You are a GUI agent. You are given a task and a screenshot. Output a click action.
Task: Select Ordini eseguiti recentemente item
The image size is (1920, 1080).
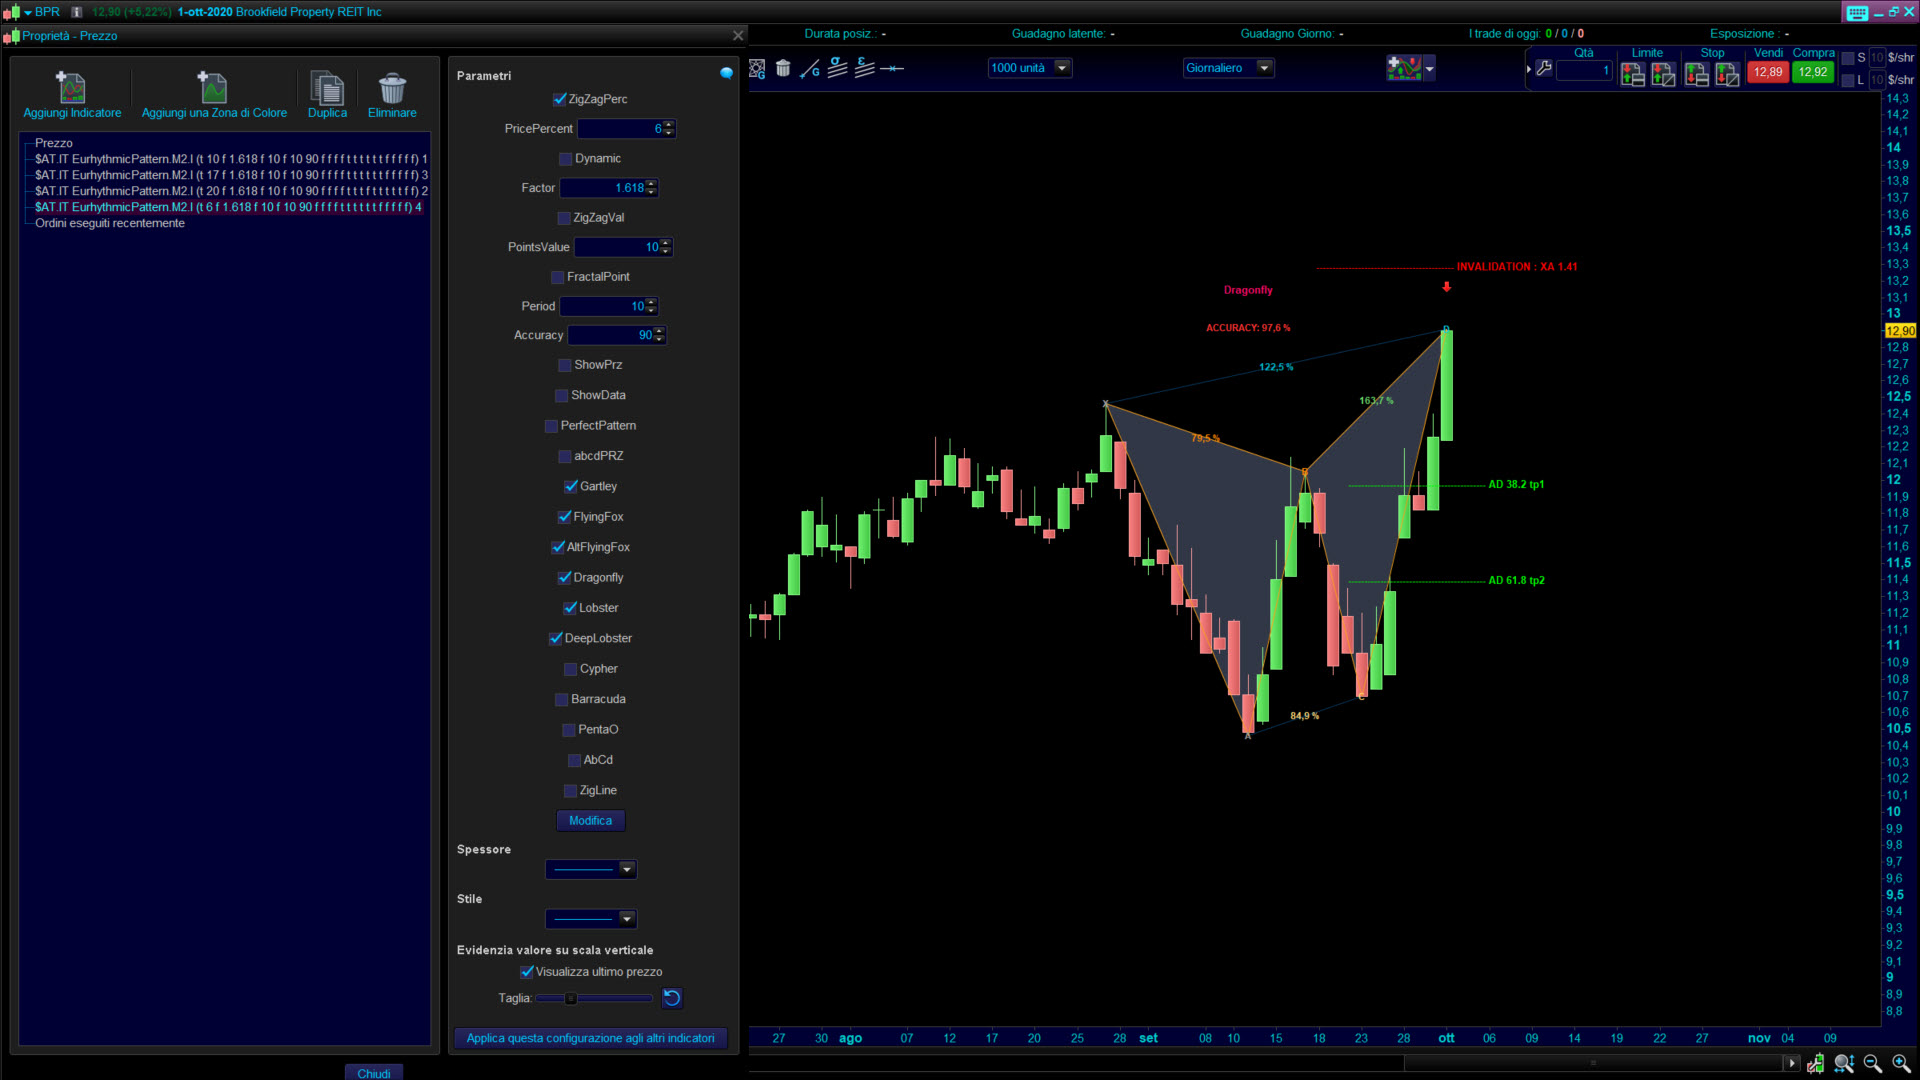point(110,223)
